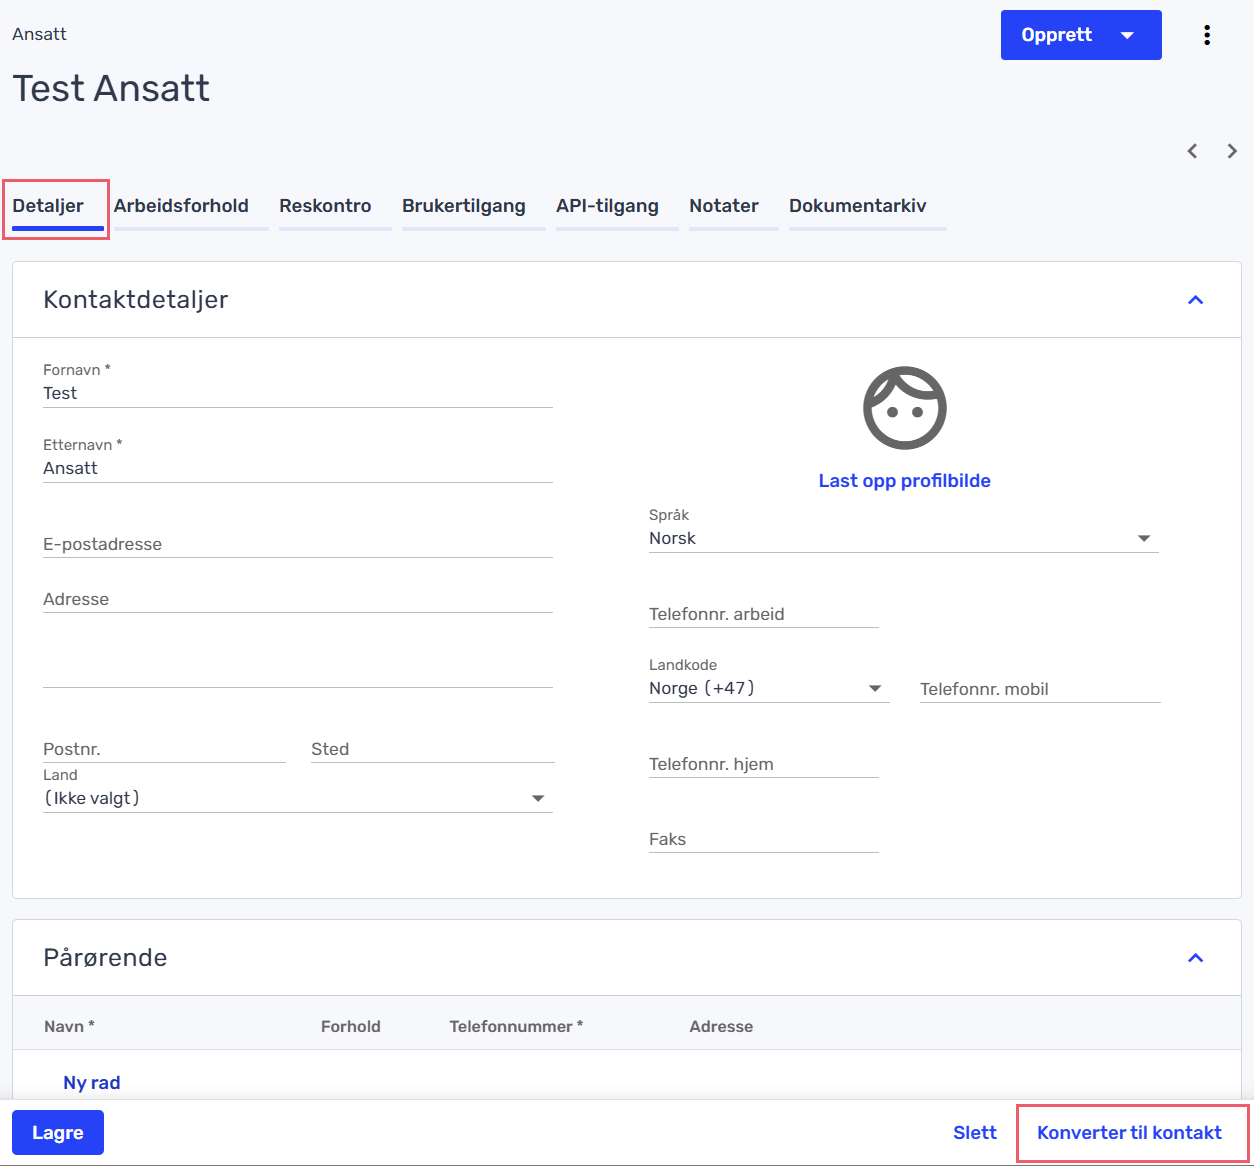Open the Opprett dropdown button
This screenshot has height=1166, width=1254.
tap(1080, 35)
